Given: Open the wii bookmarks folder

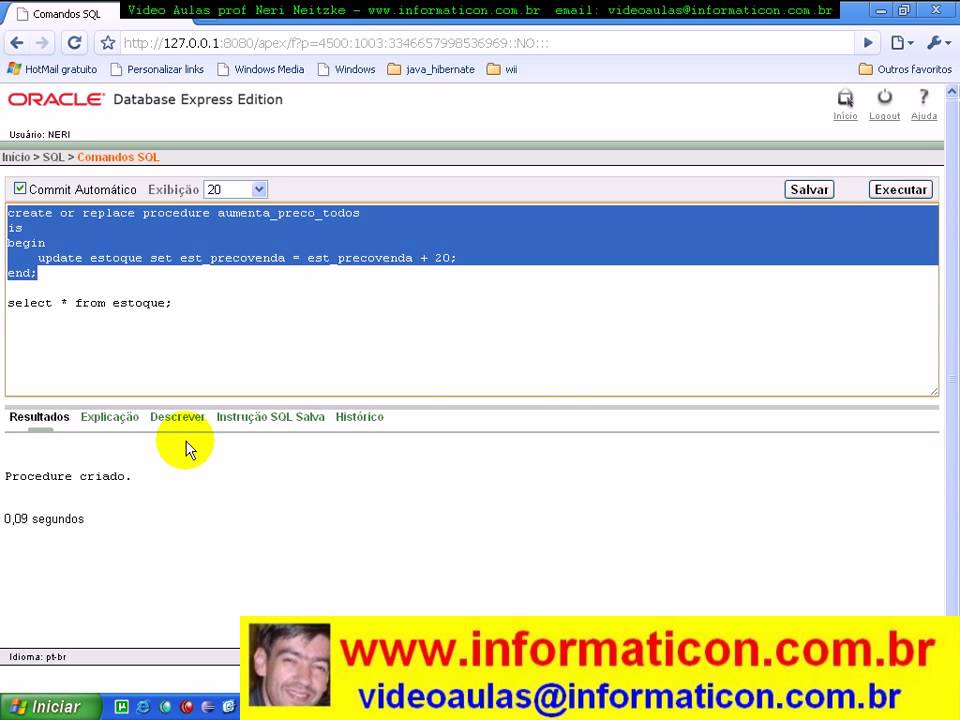Looking at the screenshot, I should 502,69.
